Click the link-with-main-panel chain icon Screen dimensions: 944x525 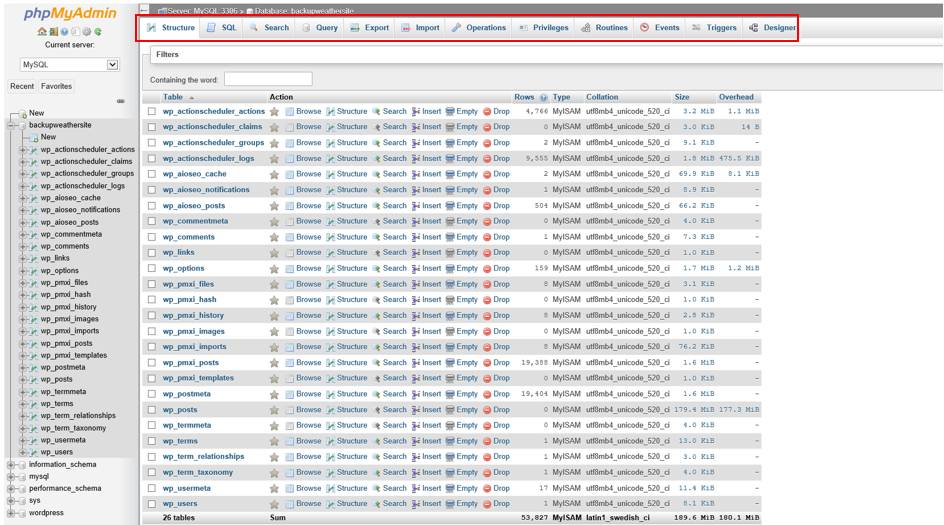[x=121, y=101]
